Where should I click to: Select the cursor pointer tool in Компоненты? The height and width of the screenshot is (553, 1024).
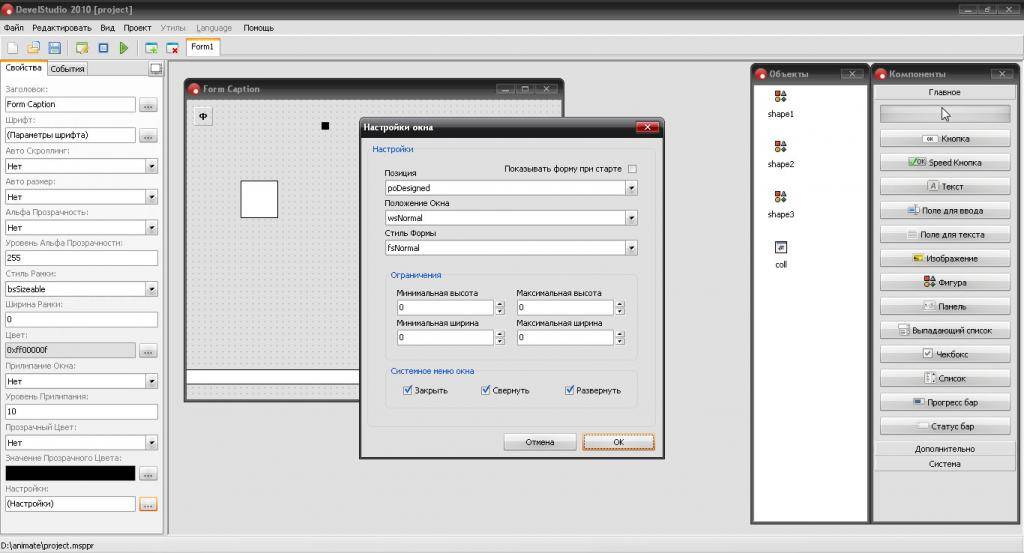(x=945, y=114)
